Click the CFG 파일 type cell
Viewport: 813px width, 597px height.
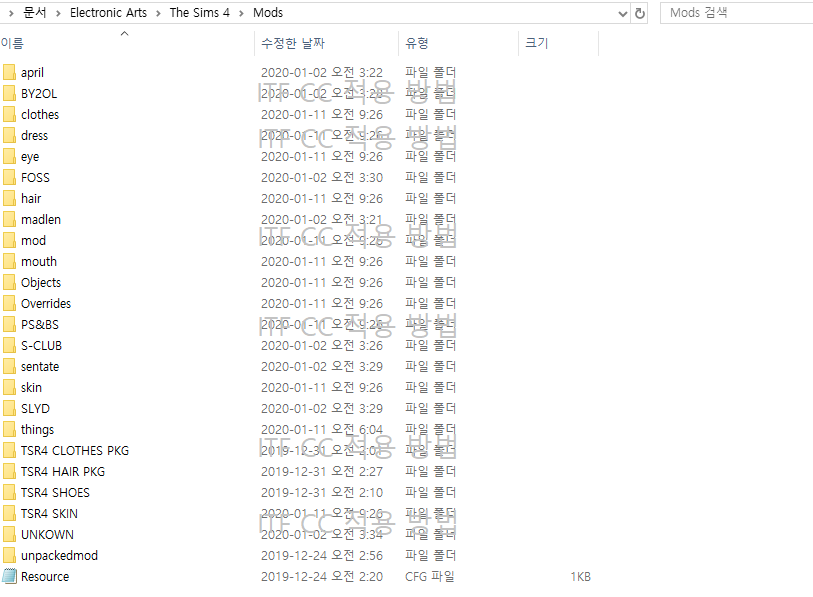click(429, 576)
